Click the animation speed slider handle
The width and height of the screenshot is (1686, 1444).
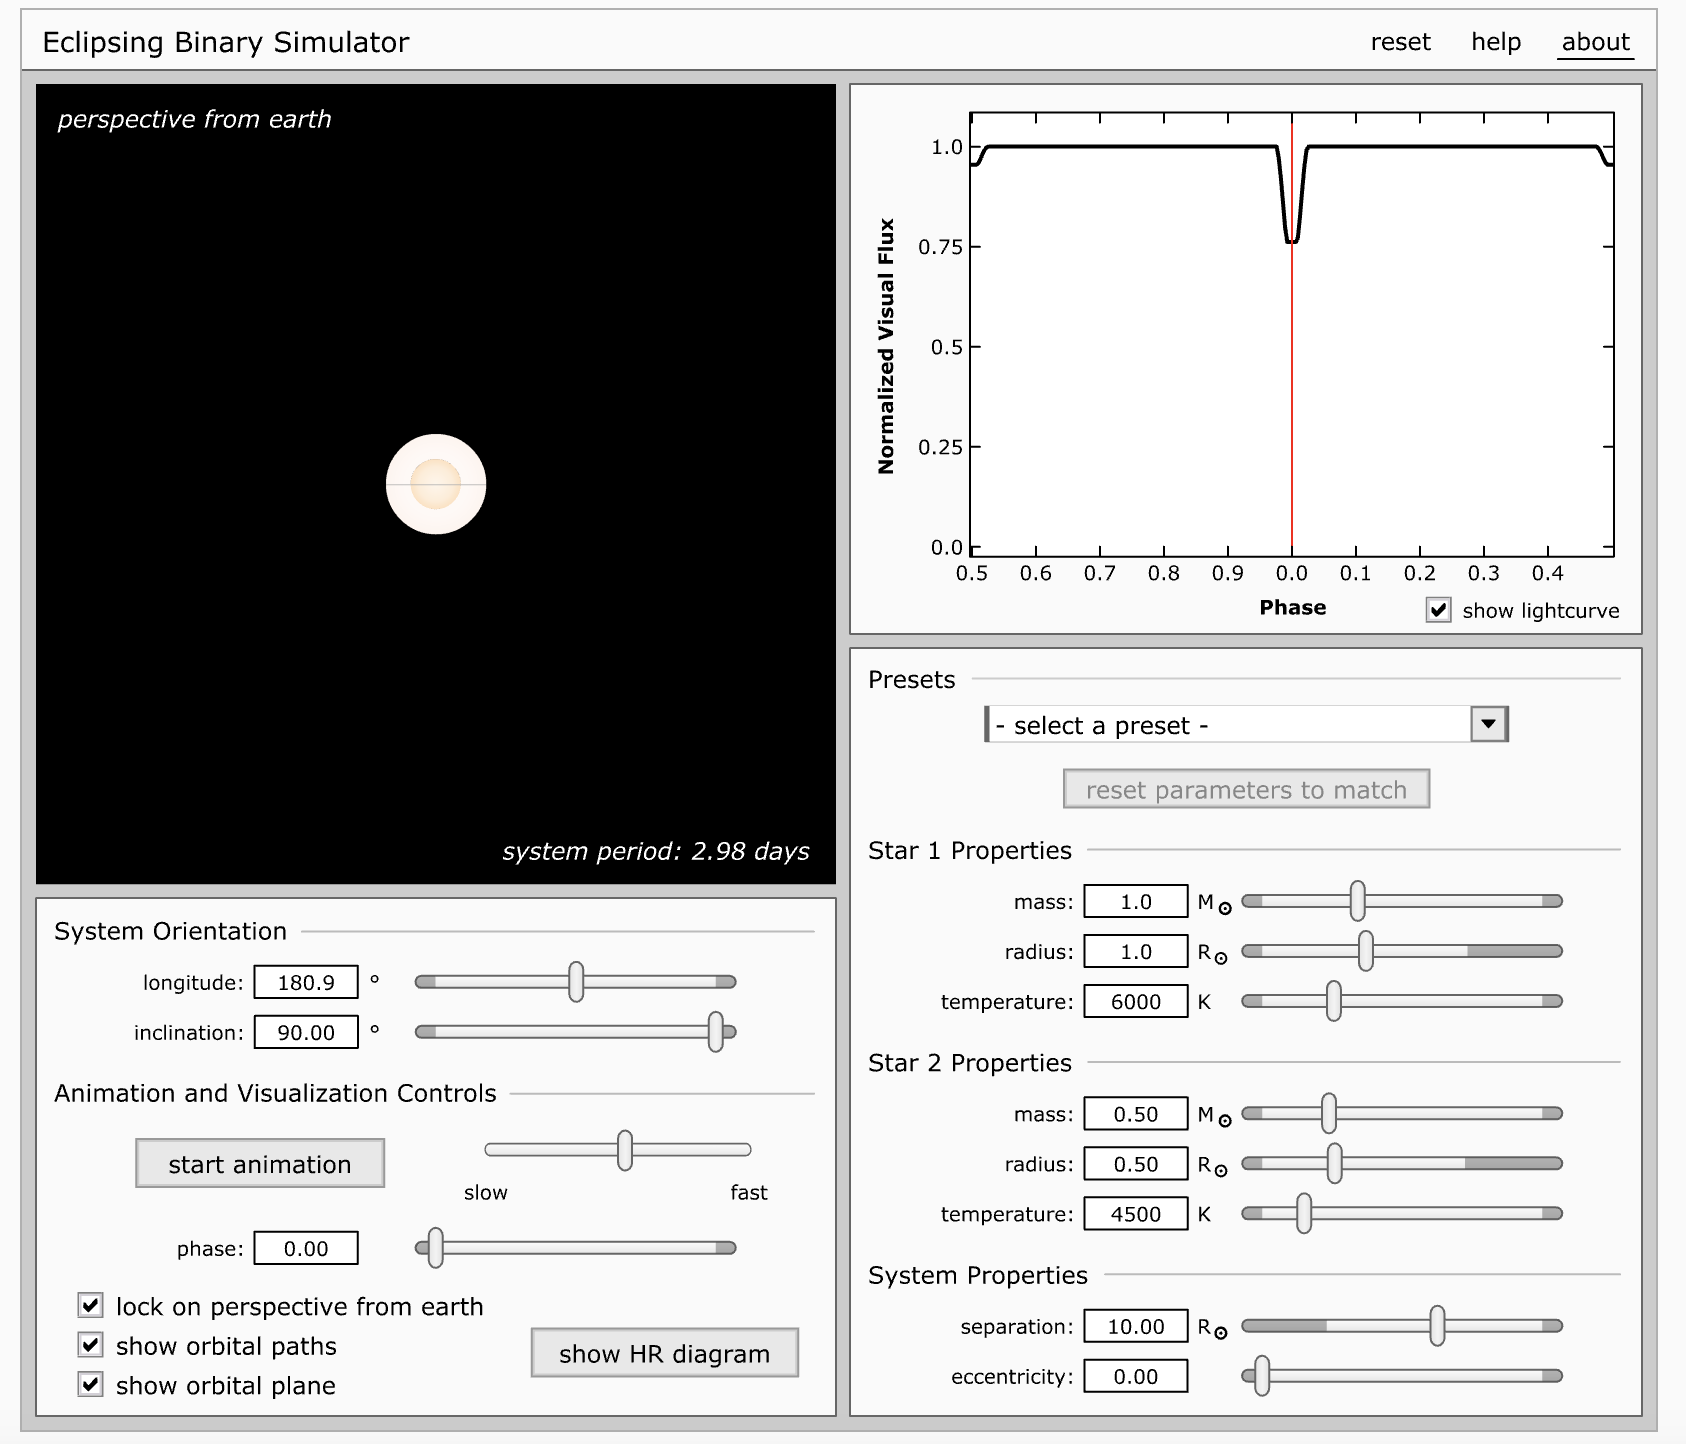[625, 1150]
